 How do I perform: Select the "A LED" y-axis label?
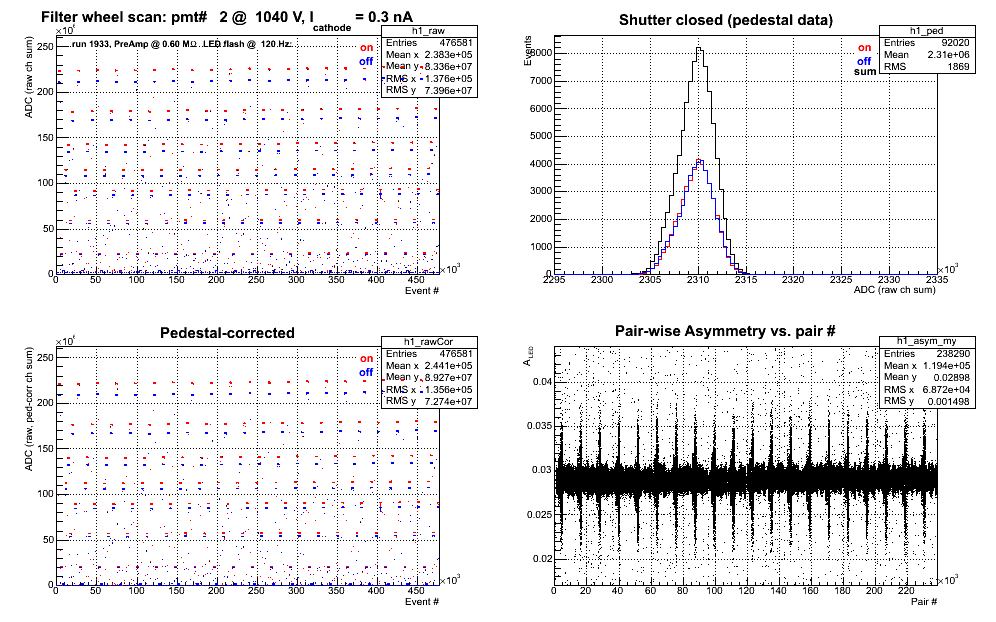tap(527, 356)
